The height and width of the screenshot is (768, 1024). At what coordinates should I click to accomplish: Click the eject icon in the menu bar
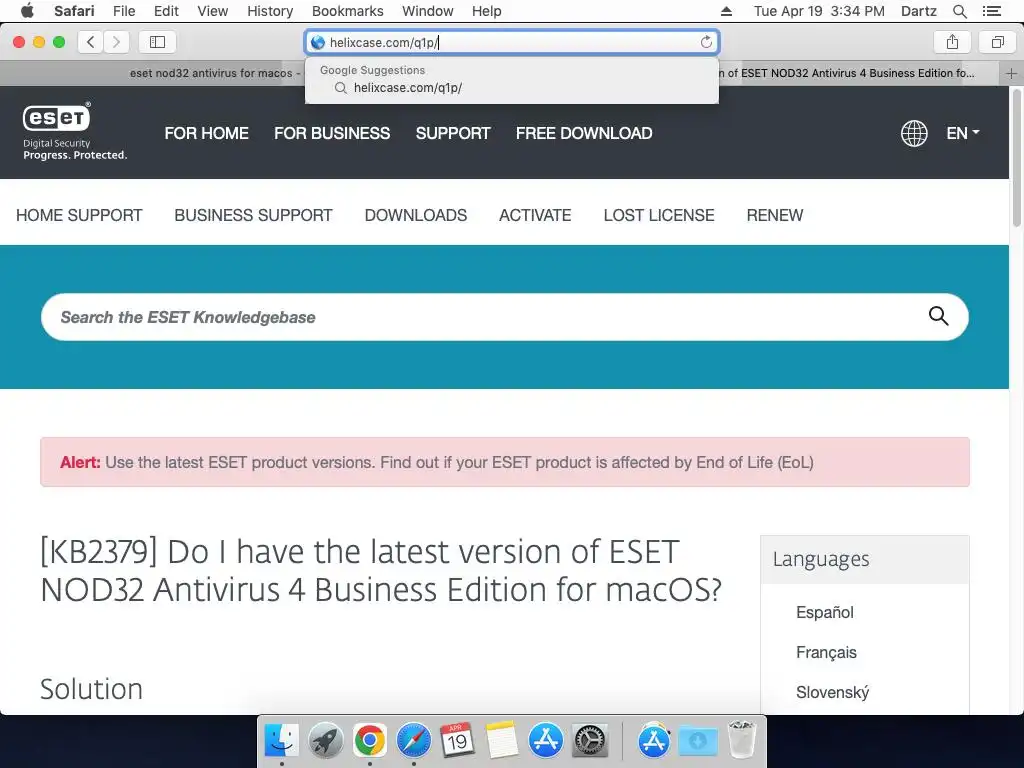click(726, 11)
